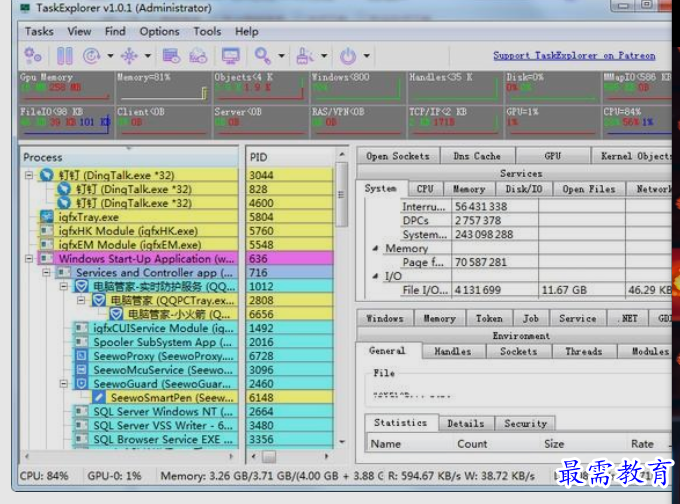Viewport: 680px width, 504px height.
Task: Click the Spooler SubSystem App process icon
Action: 81,342
